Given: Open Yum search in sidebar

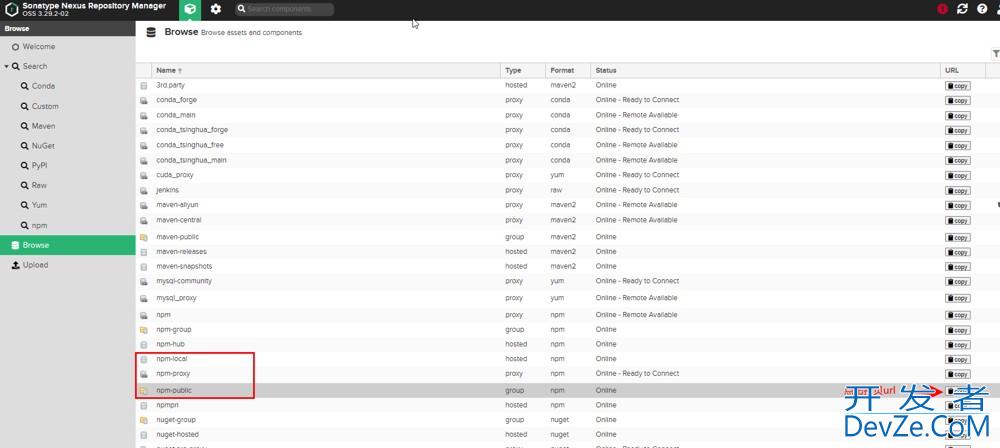Looking at the screenshot, I should point(39,205).
